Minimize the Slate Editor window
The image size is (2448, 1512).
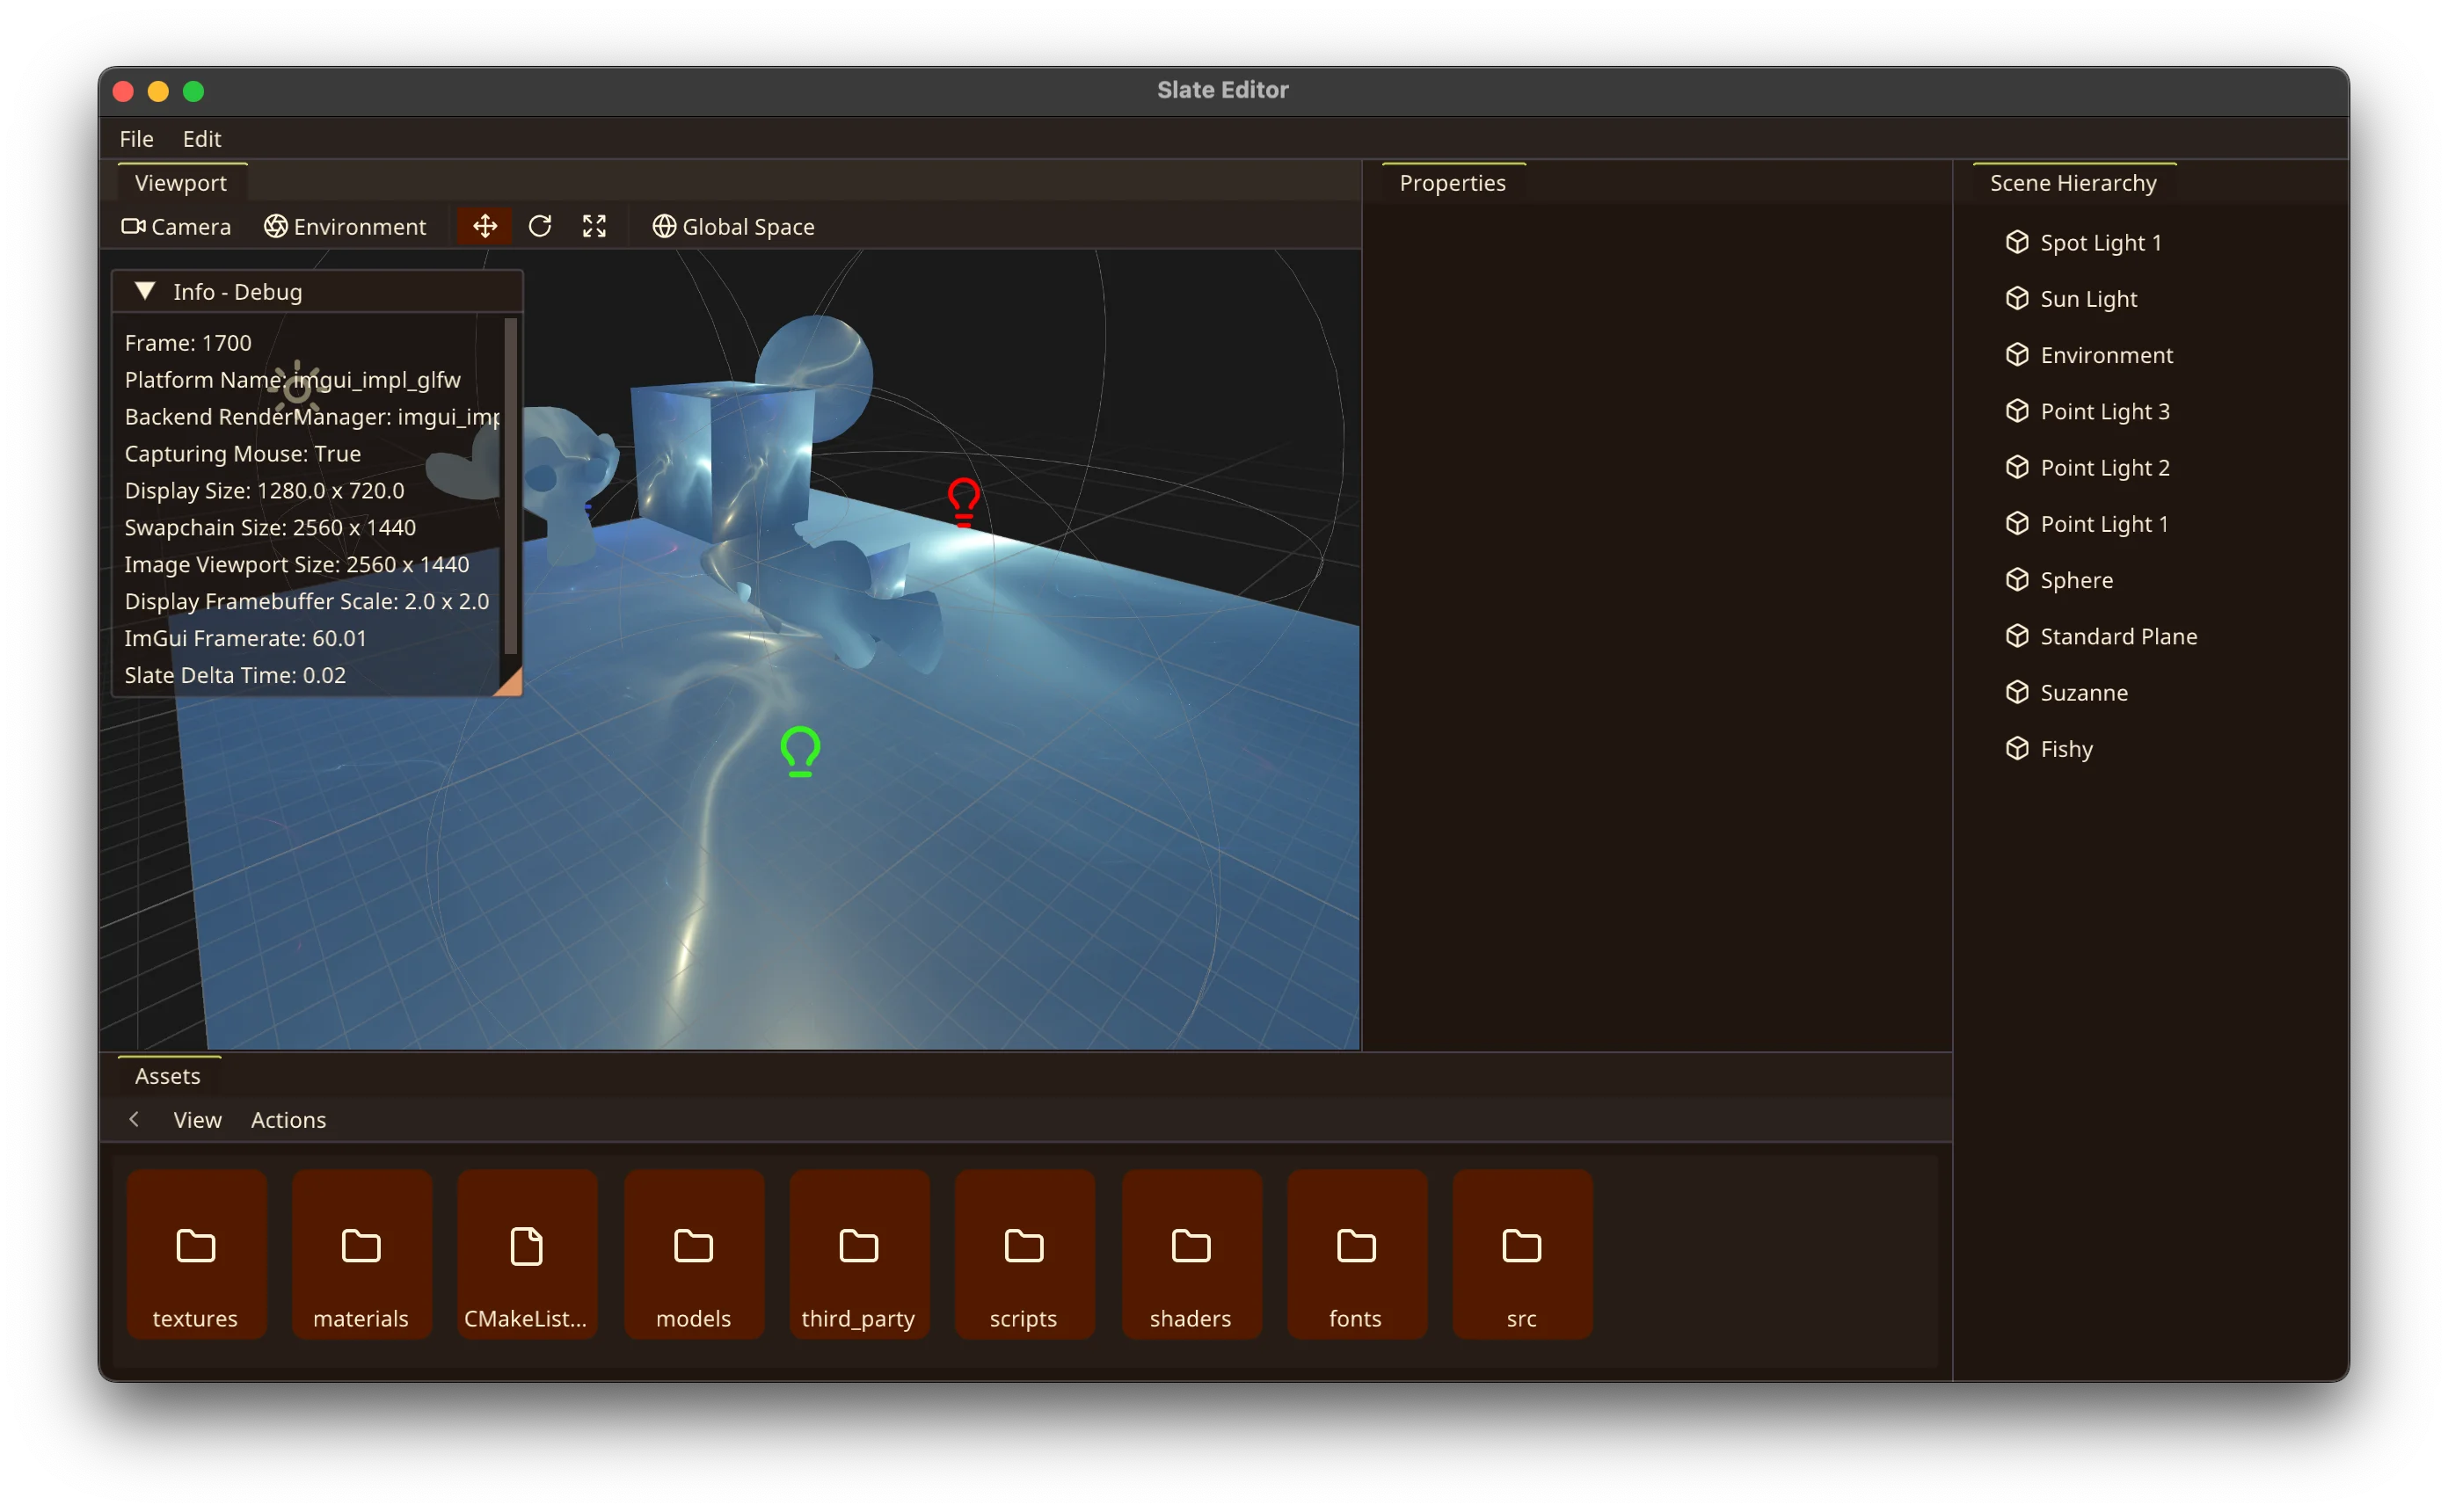click(158, 91)
